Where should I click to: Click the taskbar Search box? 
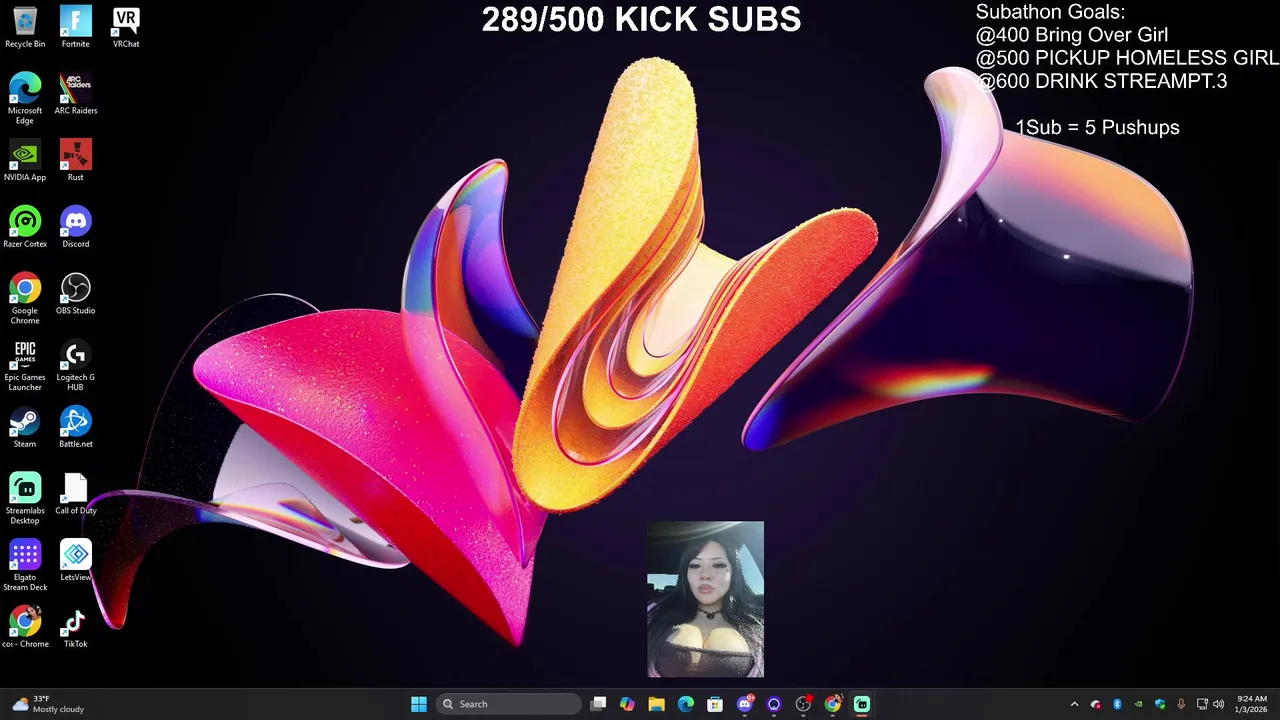(508, 704)
